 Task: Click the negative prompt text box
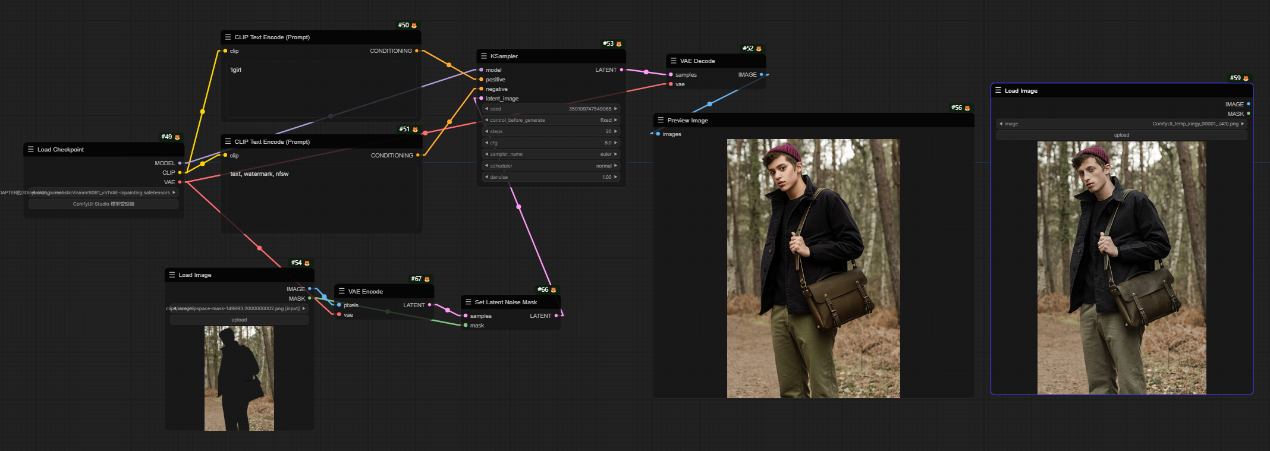pos(320,200)
